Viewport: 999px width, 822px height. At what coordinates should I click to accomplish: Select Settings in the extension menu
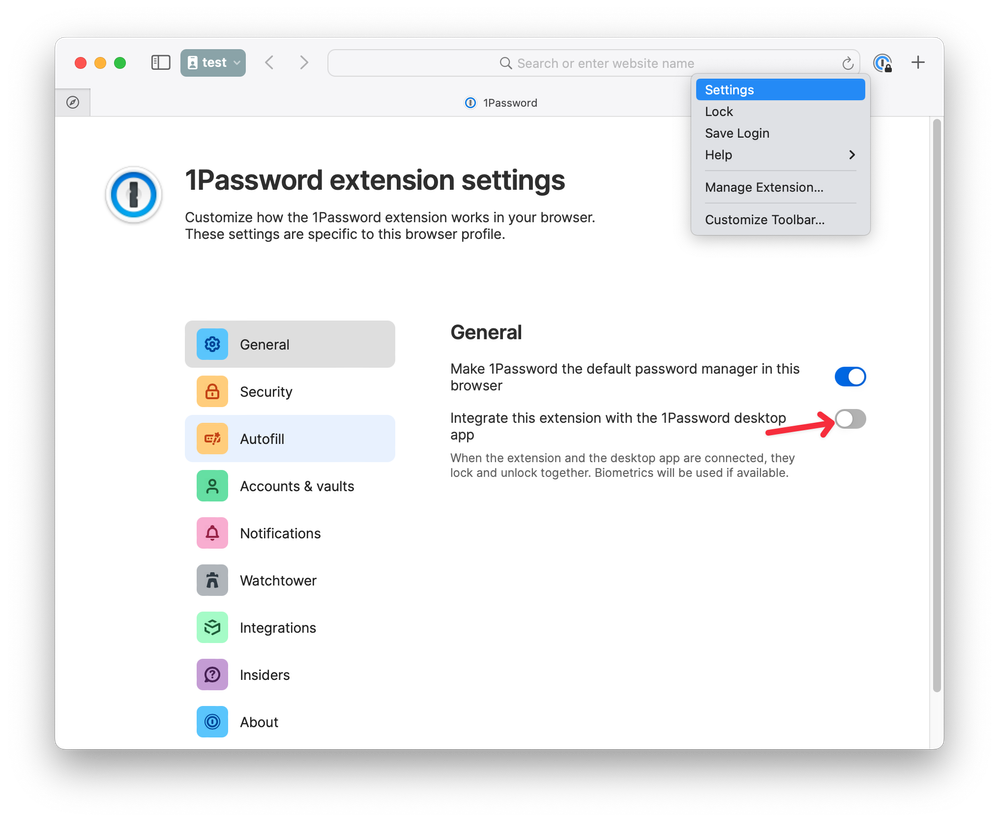coord(780,90)
